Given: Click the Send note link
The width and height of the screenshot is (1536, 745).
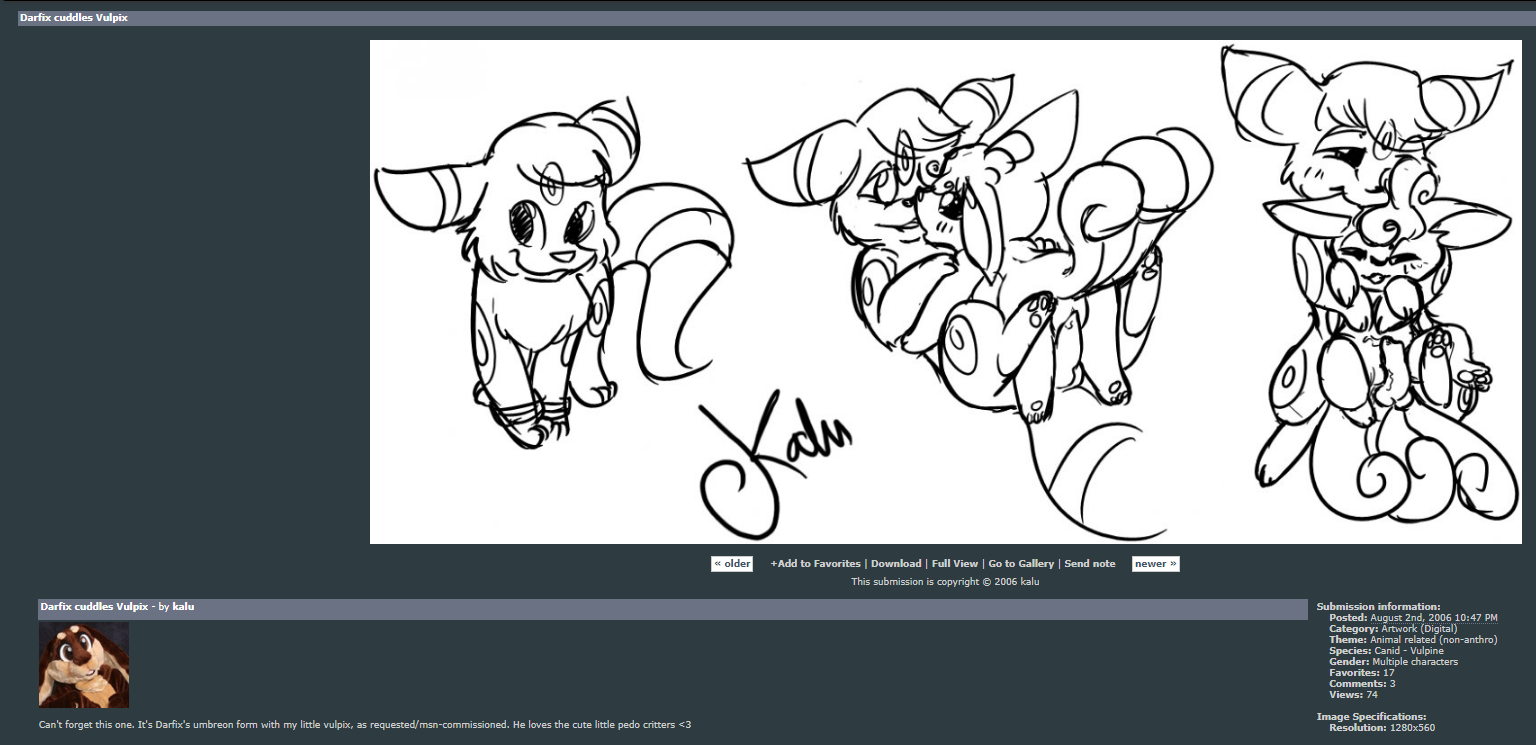Looking at the screenshot, I should [1090, 564].
